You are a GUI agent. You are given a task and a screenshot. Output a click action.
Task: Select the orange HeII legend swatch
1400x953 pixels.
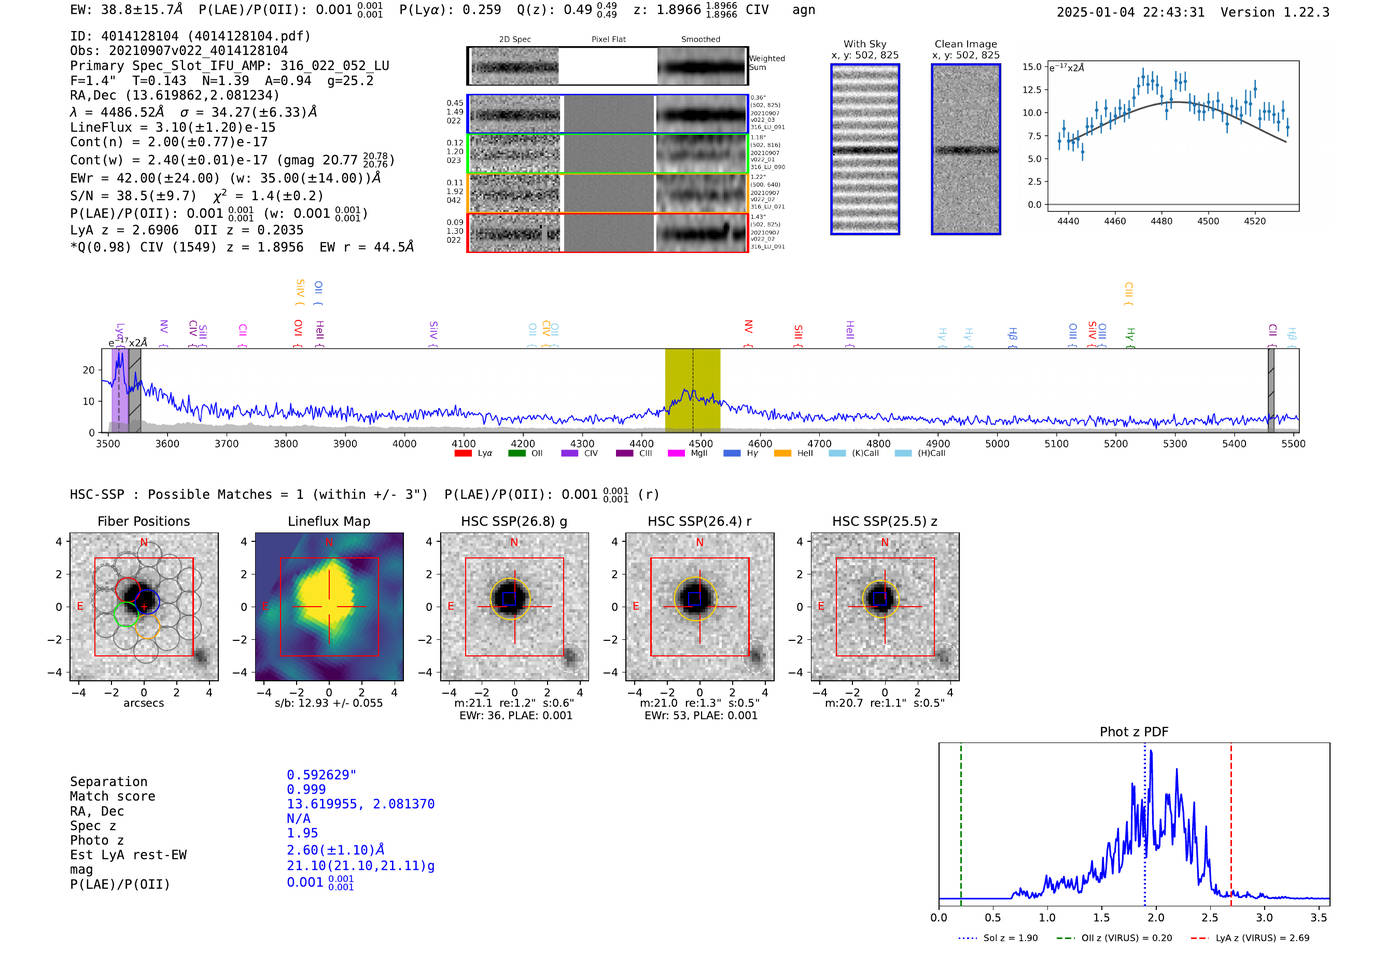click(x=783, y=453)
